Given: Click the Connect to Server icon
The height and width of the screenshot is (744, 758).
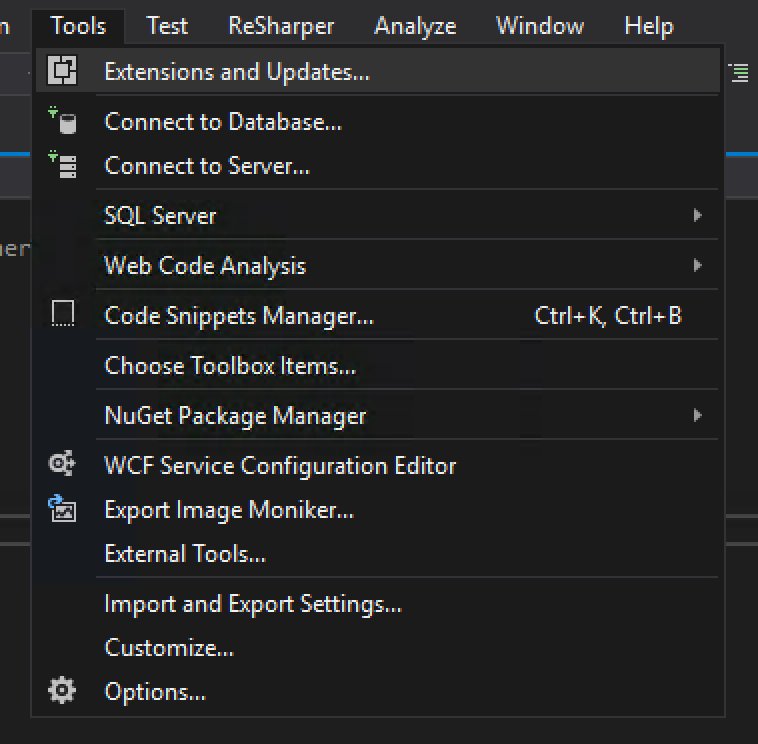Looking at the screenshot, I should [x=63, y=164].
